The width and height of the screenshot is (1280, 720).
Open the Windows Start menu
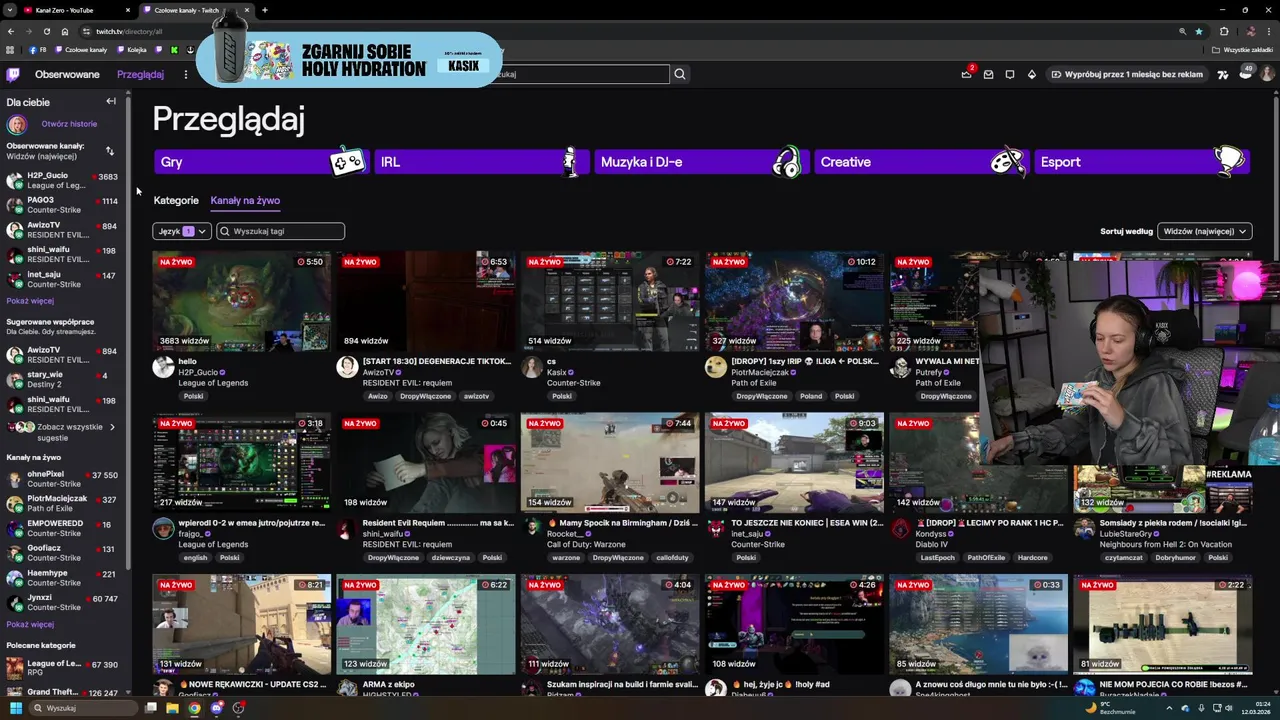[x=16, y=708]
